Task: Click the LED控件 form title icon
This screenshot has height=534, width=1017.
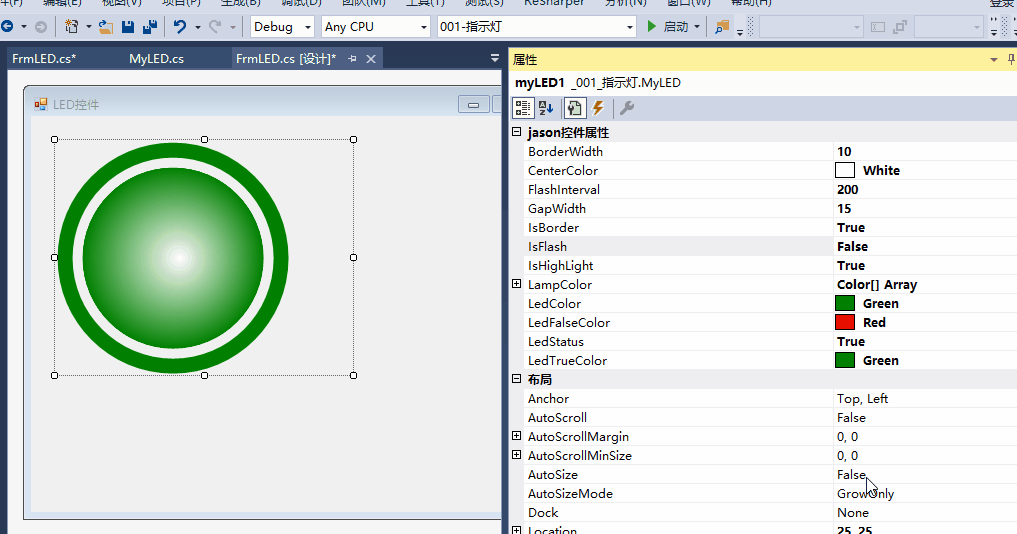Action: pos(41,104)
